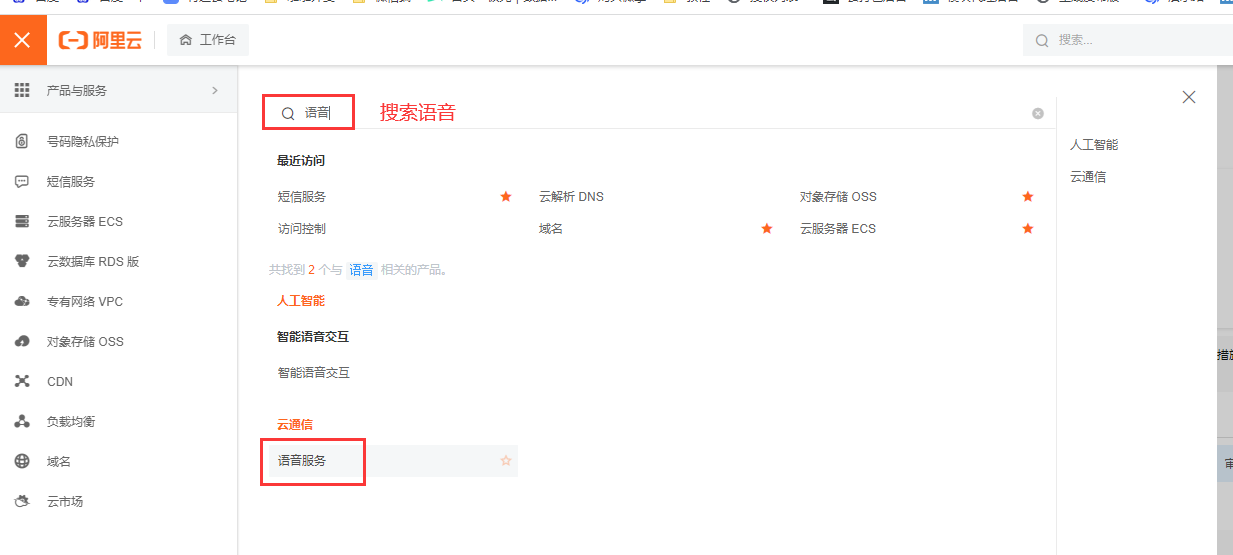Image resolution: width=1233 pixels, height=555 pixels.
Task: Click the 短信服务 chat bubble icon
Action: pos(22,182)
